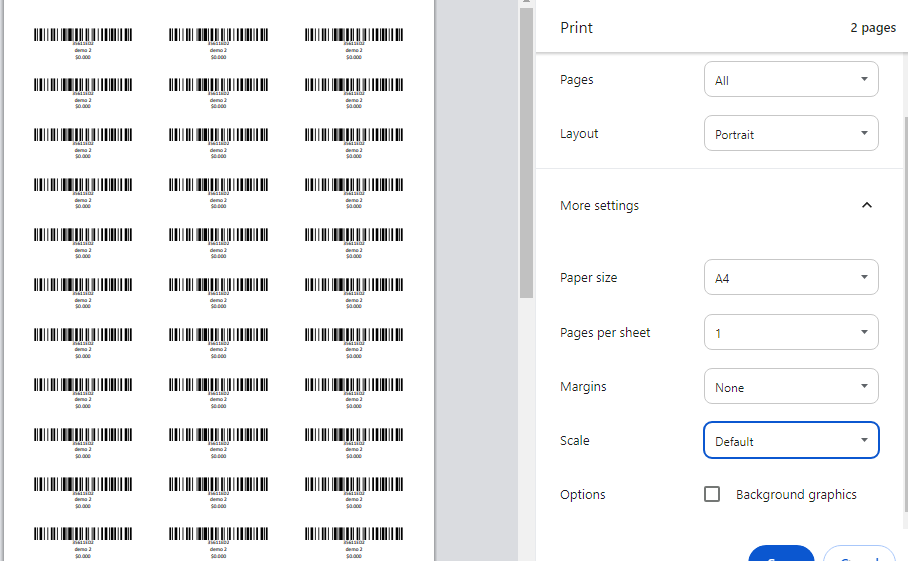Click the 'Pages per sheet' label
This screenshot has height=561, width=908.
[605, 332]
